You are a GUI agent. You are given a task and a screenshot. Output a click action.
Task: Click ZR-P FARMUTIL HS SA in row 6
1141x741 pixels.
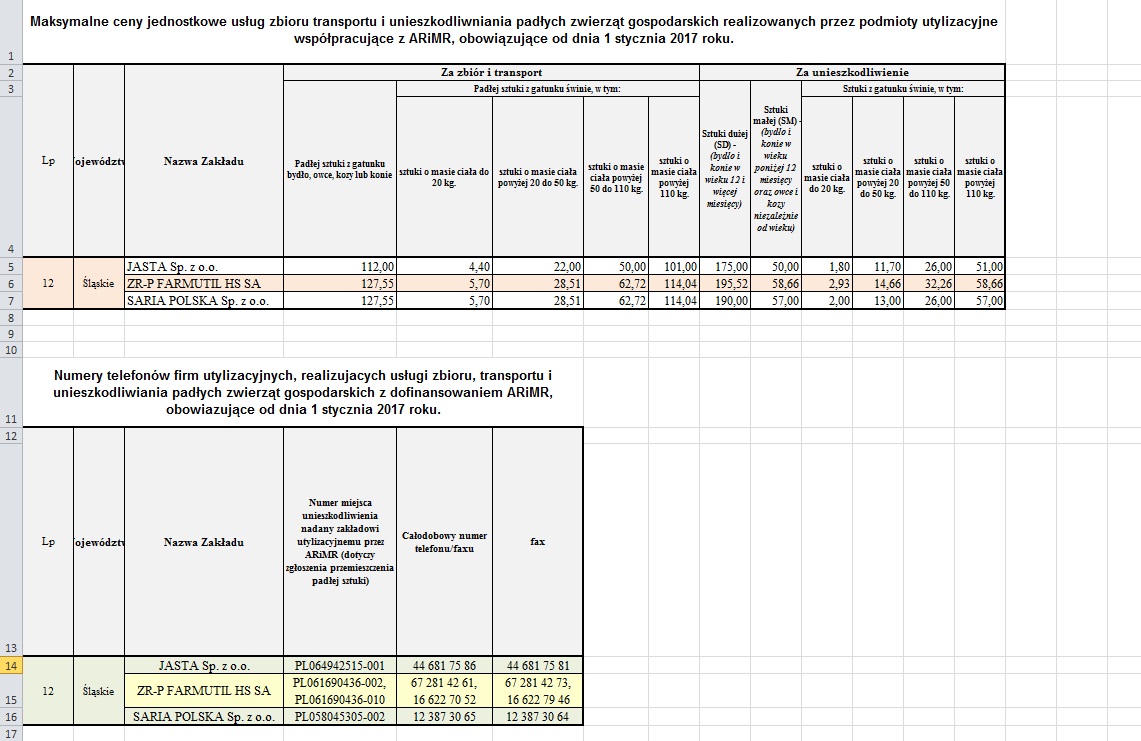[x=204, y=283]
